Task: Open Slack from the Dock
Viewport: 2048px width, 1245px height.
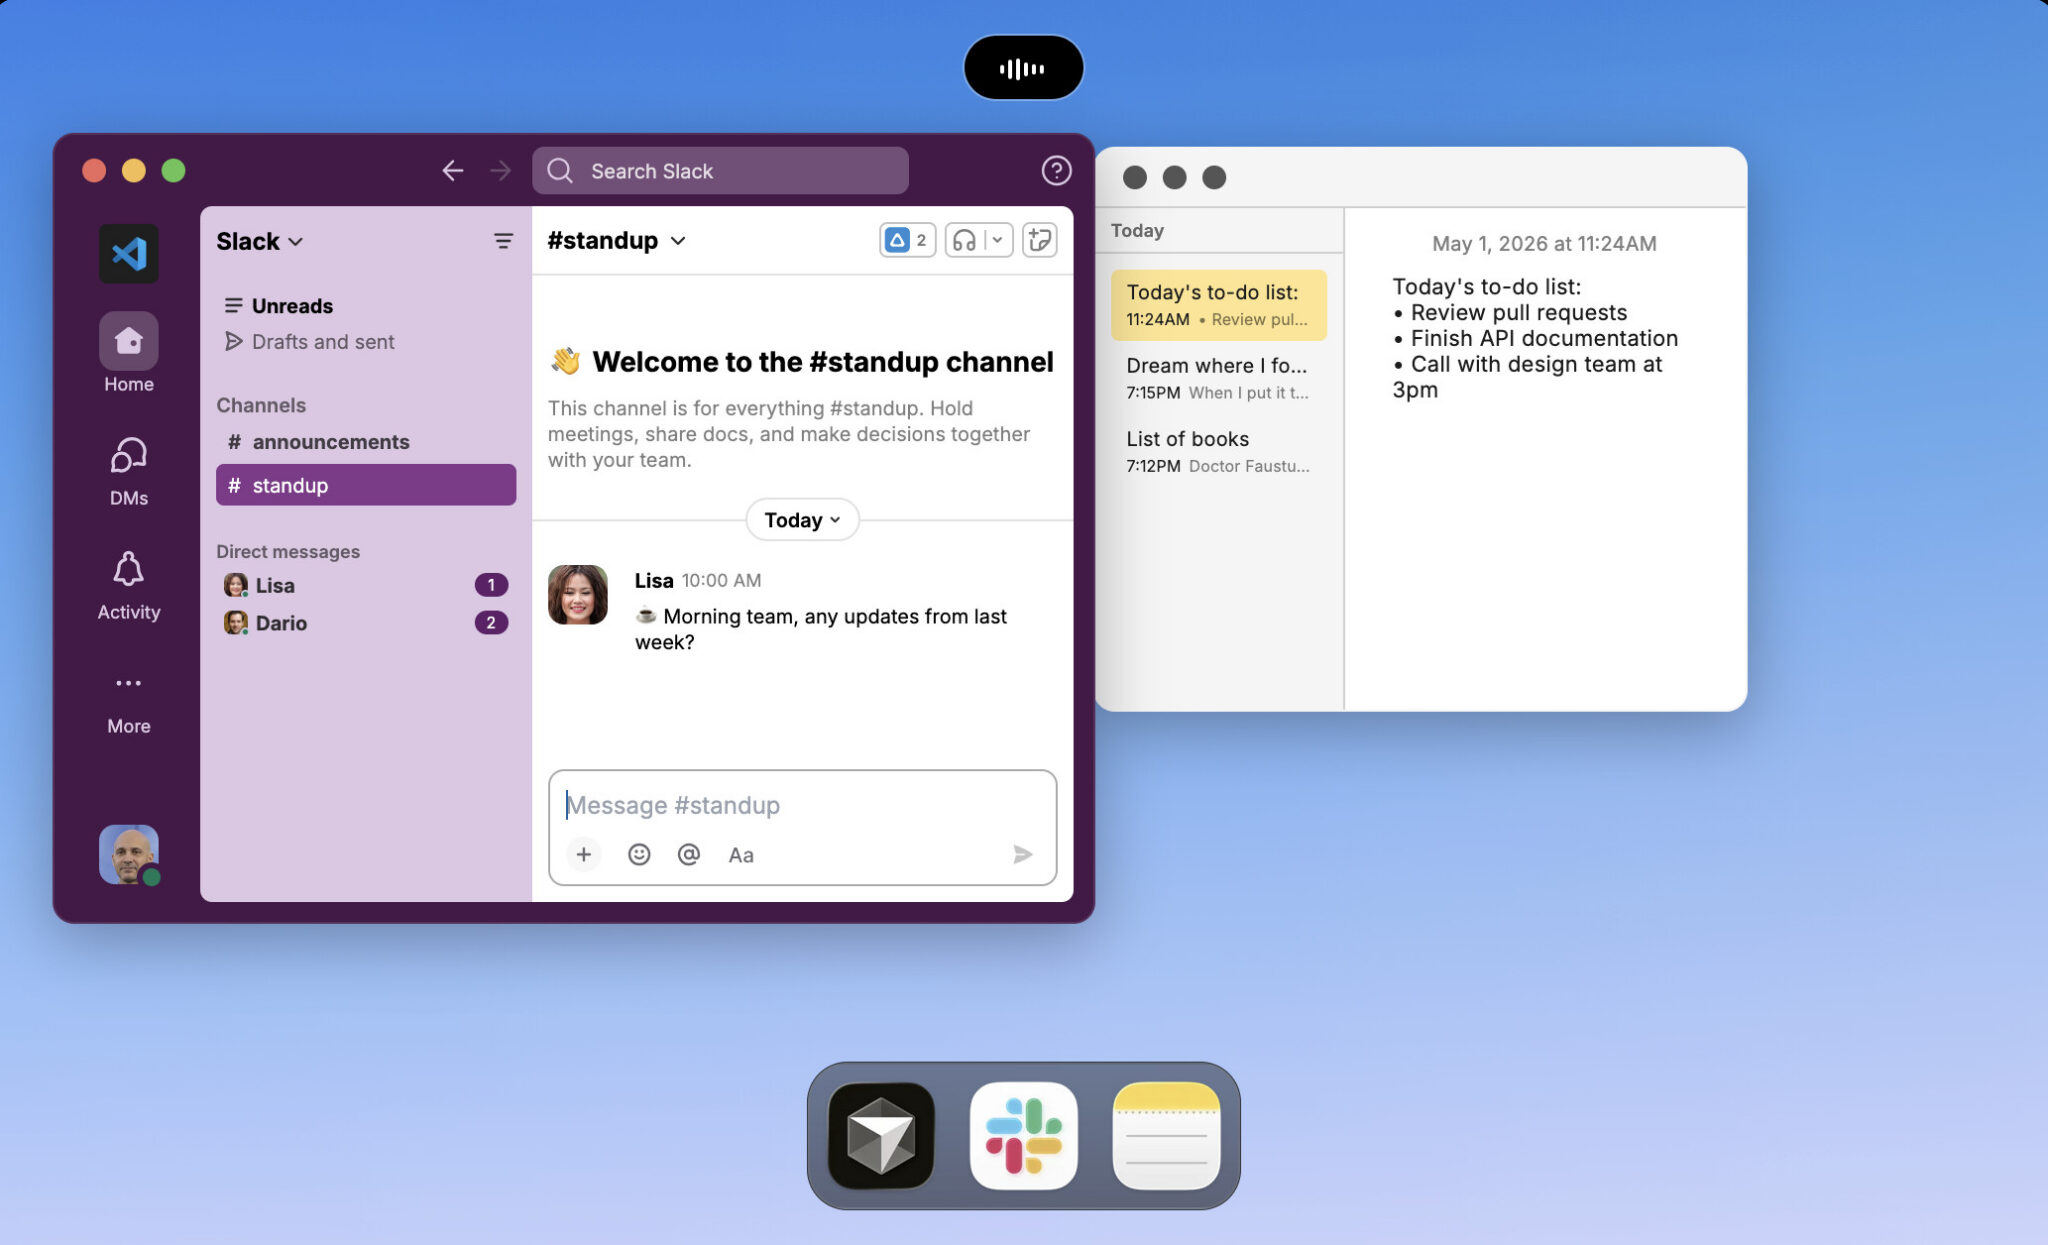Action: (1023, 1136)
